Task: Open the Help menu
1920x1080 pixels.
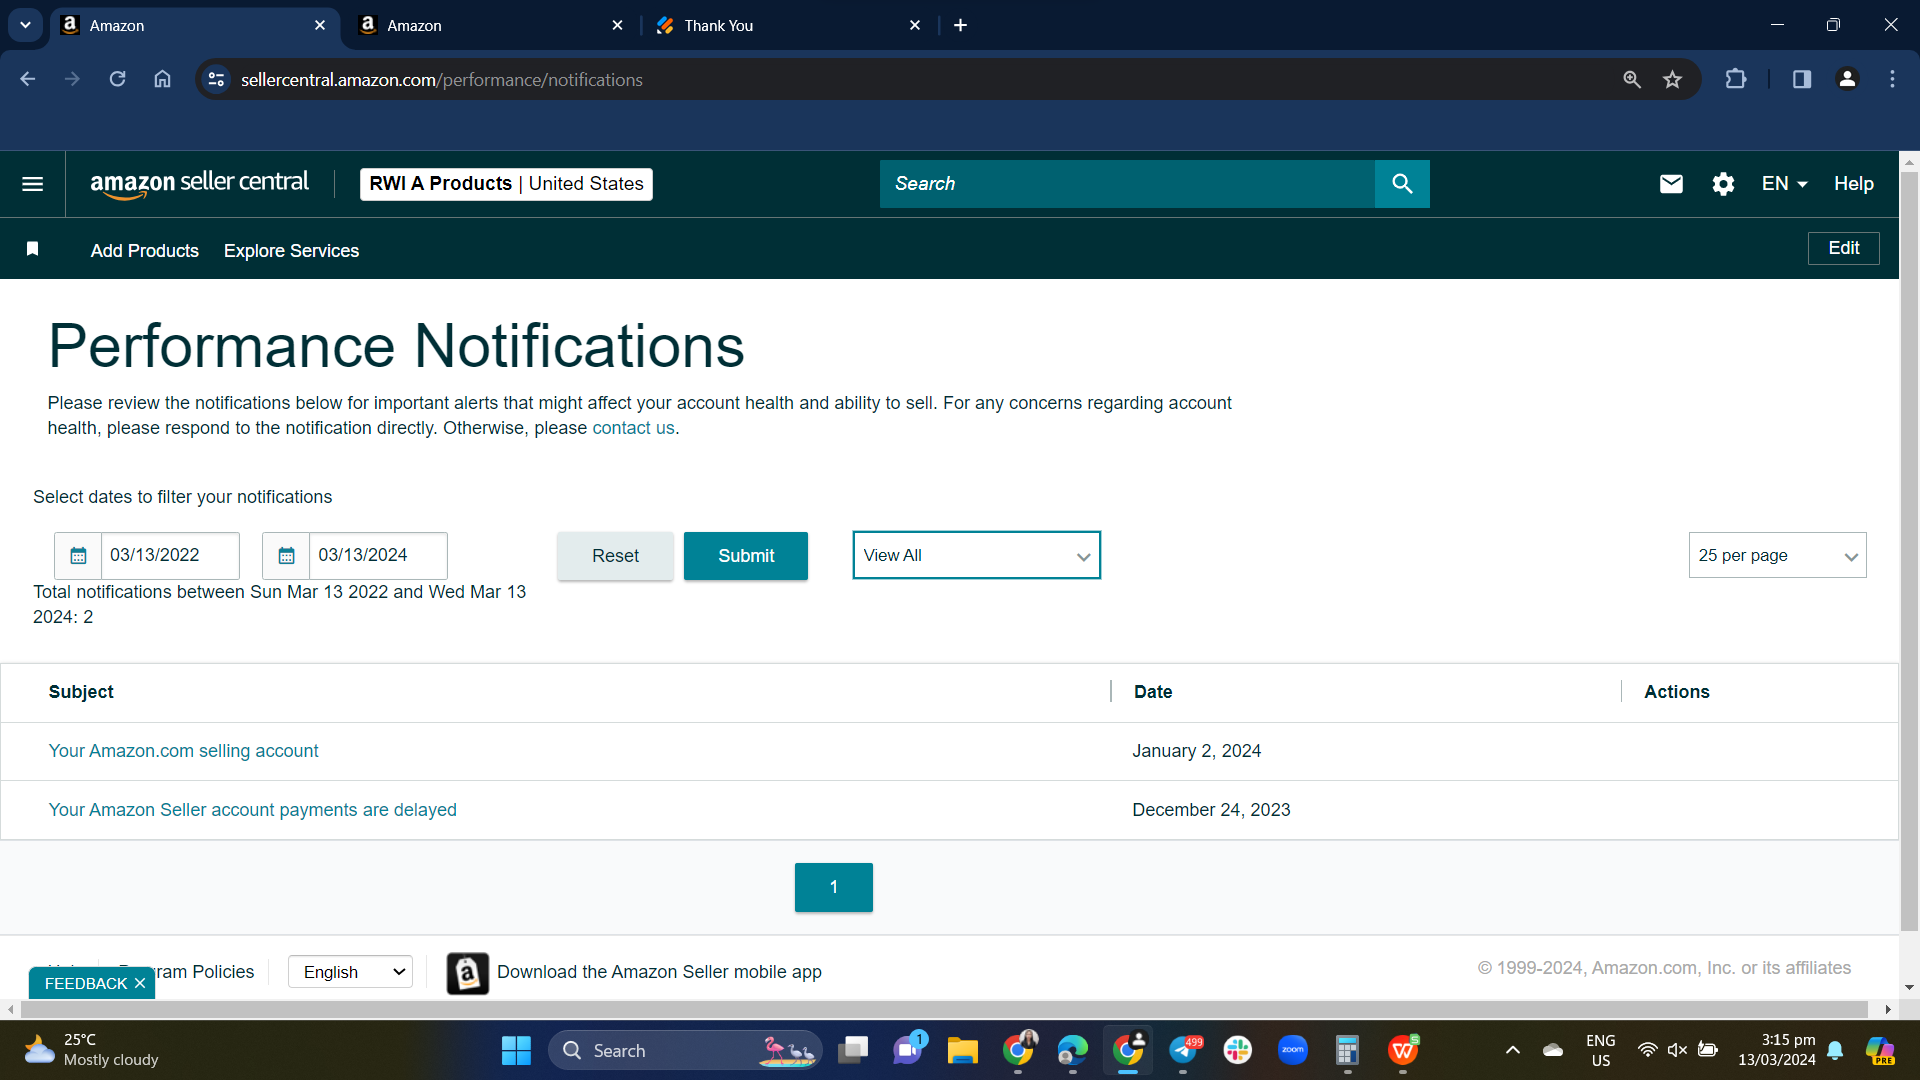Action: coord(1853,184)
